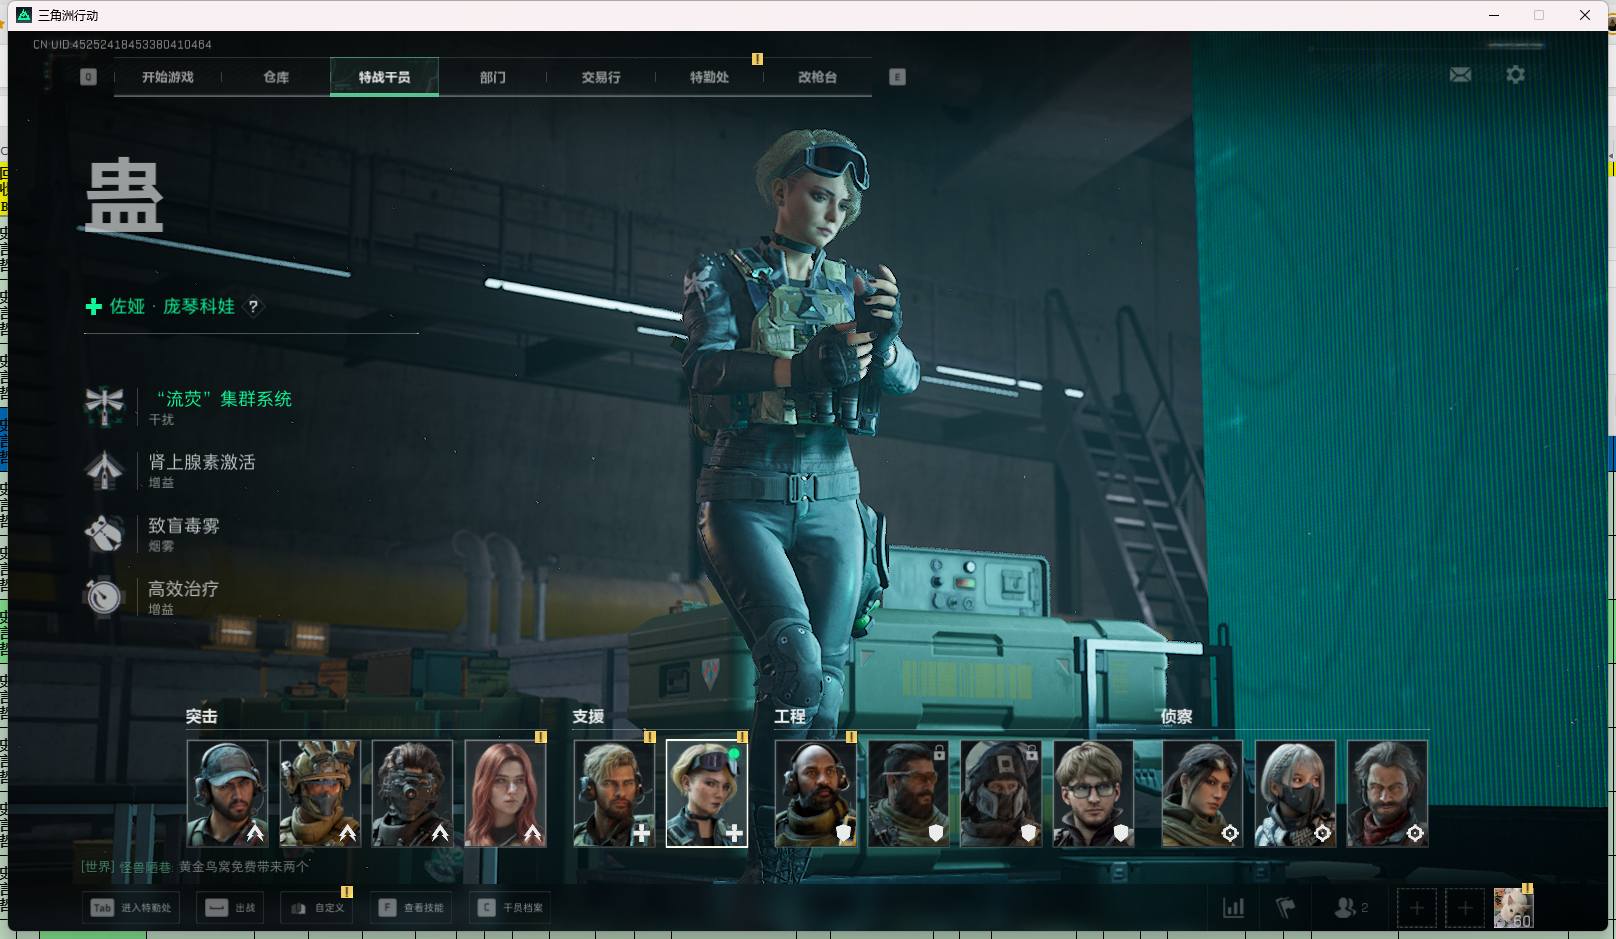The width and height of the screenshot is (1616, 939).
Task: Open the friends list icon
Action: click(1345, 907)
